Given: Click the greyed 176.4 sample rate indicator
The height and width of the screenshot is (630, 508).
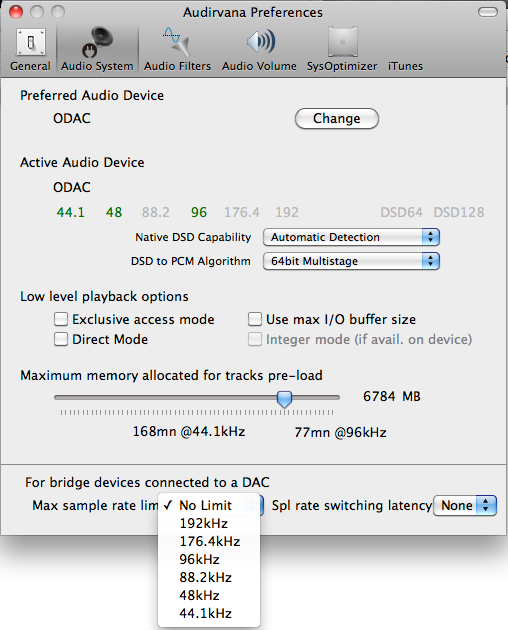Looking at the screenshot, I should pyautogui.click(x=242, y=212).
